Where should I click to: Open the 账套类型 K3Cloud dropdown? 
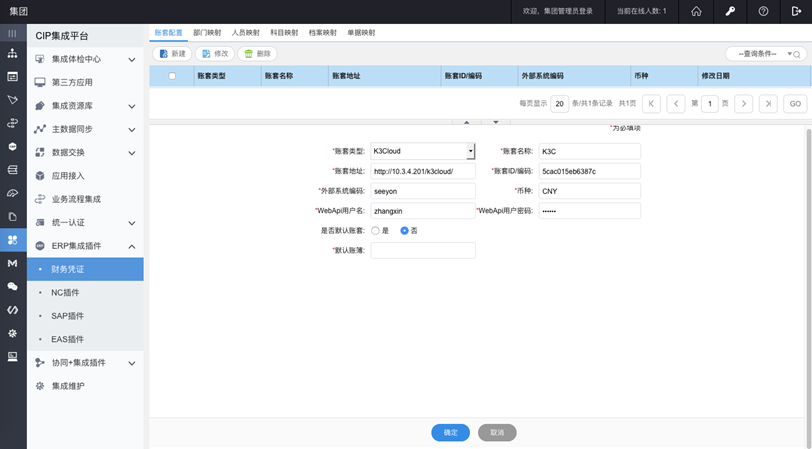pos(470,151)
